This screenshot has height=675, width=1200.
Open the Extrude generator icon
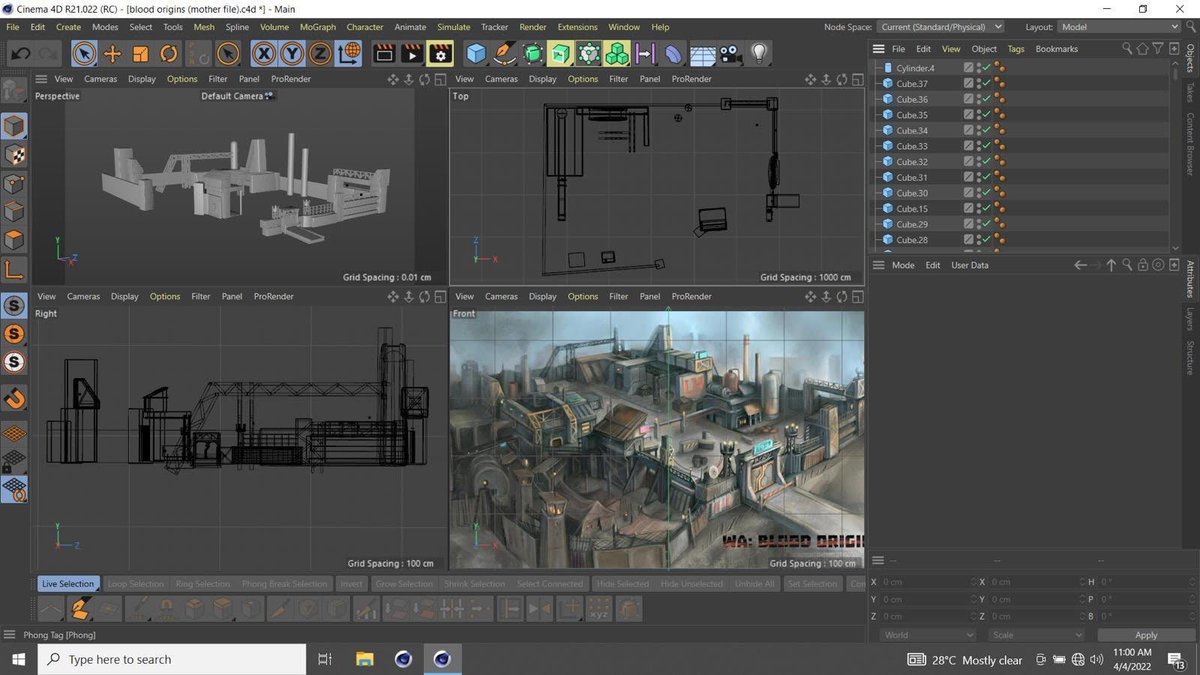(561, 53)
